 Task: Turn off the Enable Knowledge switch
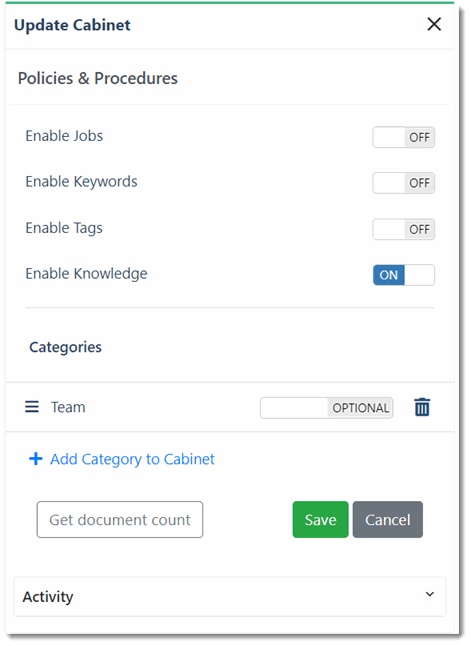tap(403, 275)
